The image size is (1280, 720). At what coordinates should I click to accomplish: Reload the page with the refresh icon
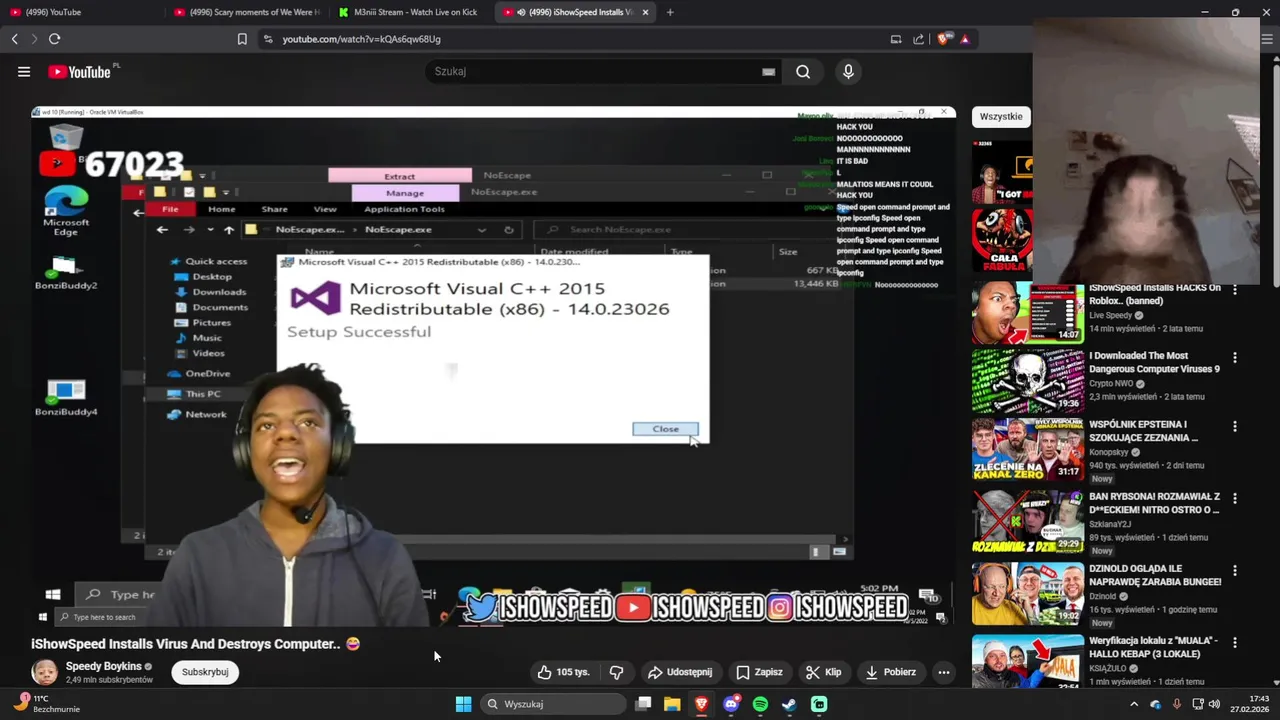(54, 39)
